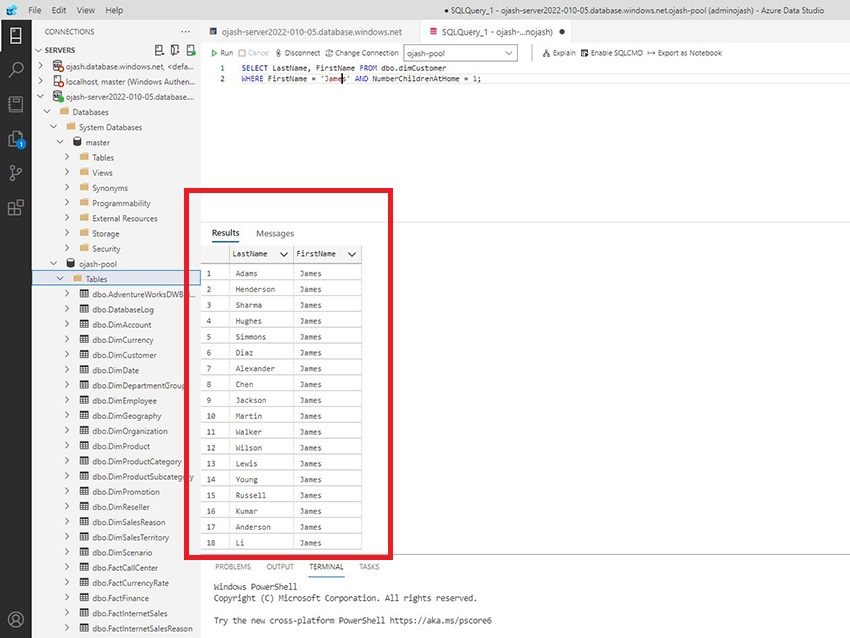Click the New Server Group icon
850x638 pixels.
(x=175, y=50)
